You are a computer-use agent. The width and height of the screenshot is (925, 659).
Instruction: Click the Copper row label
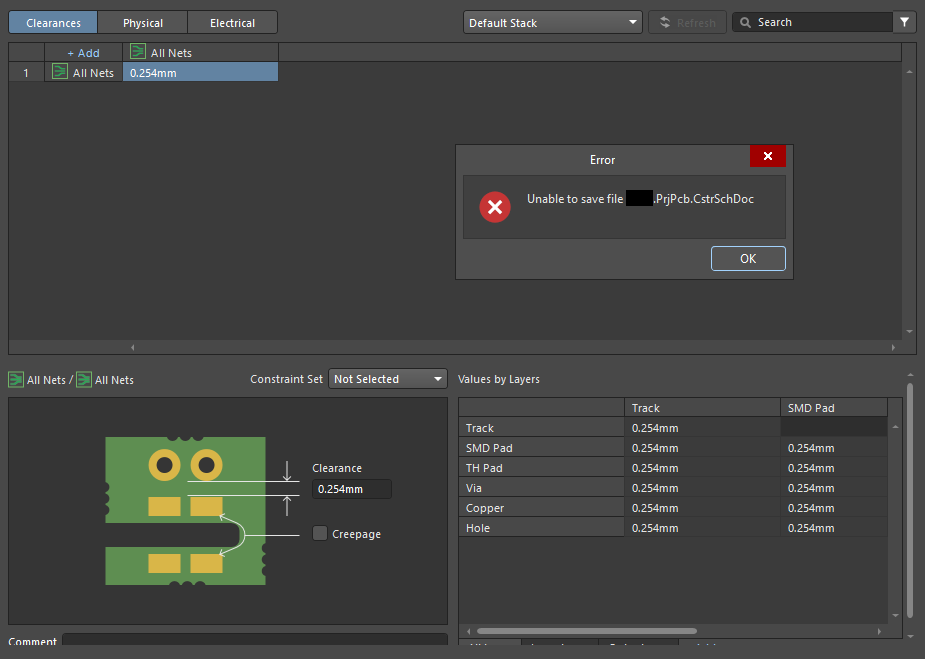click(x=541, y=508)
